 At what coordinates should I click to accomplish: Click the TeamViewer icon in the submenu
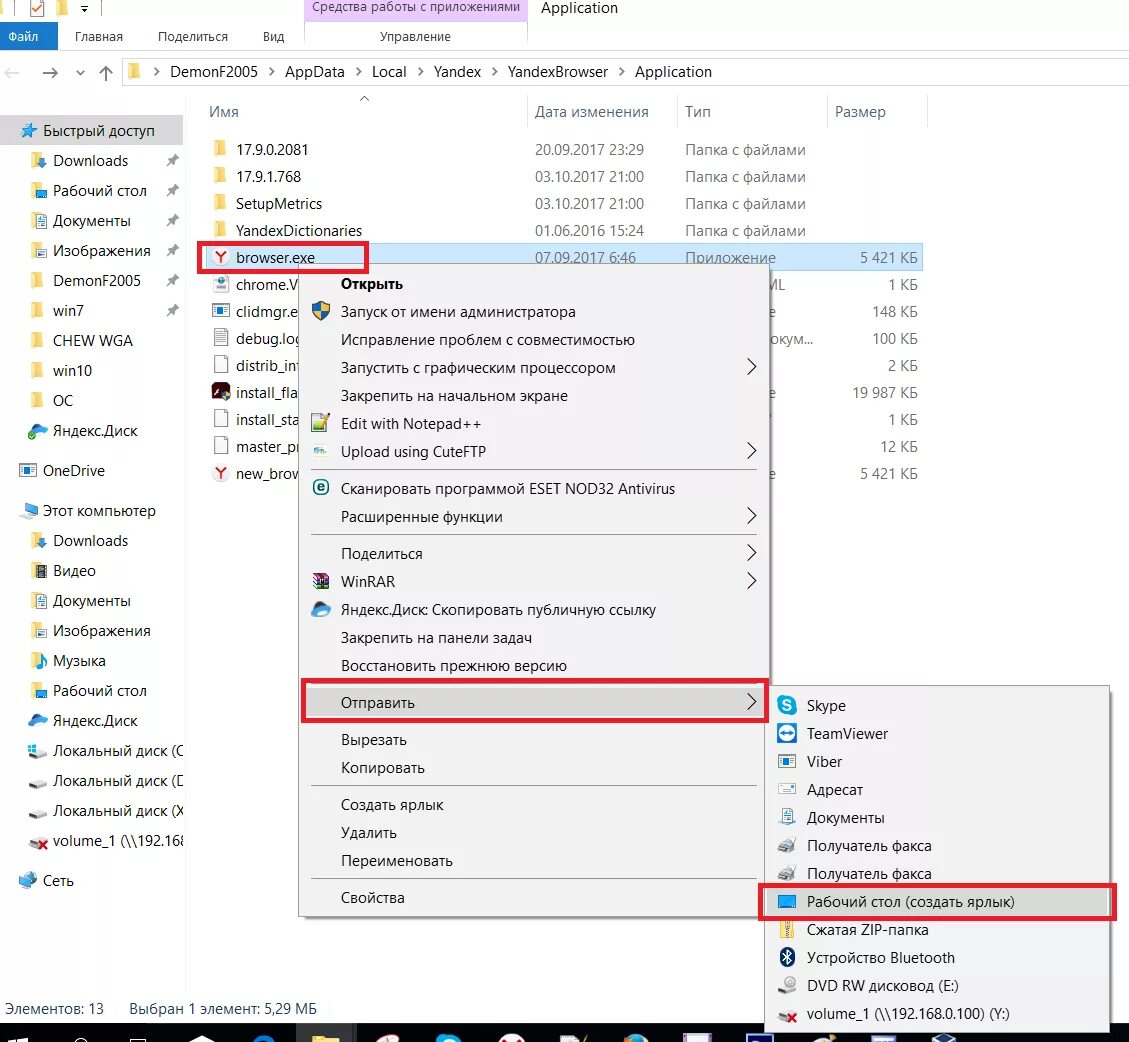pos(787,733)
